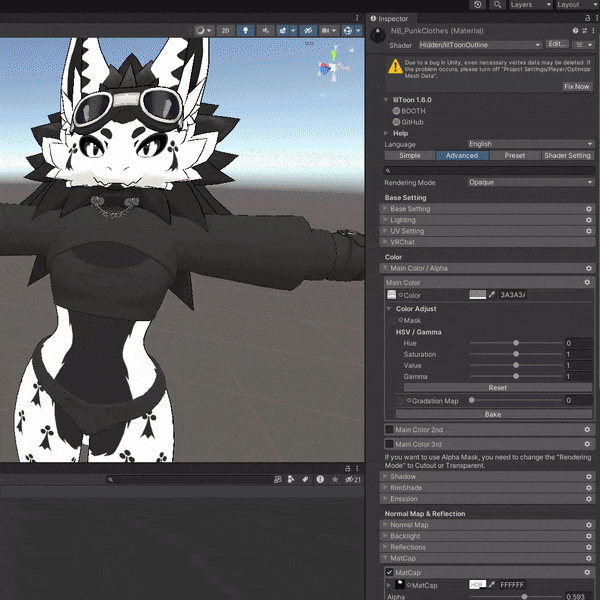The width and height of the screenshot is (600, 600).
Task: Open material help question-mark icon
Action: tap(575, 31)
